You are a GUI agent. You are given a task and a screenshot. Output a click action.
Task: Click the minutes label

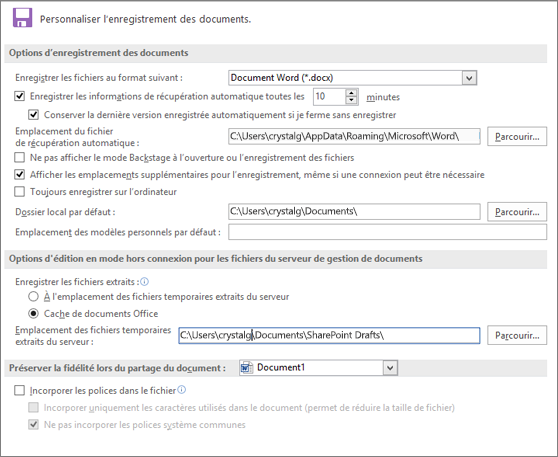point(383,97)
